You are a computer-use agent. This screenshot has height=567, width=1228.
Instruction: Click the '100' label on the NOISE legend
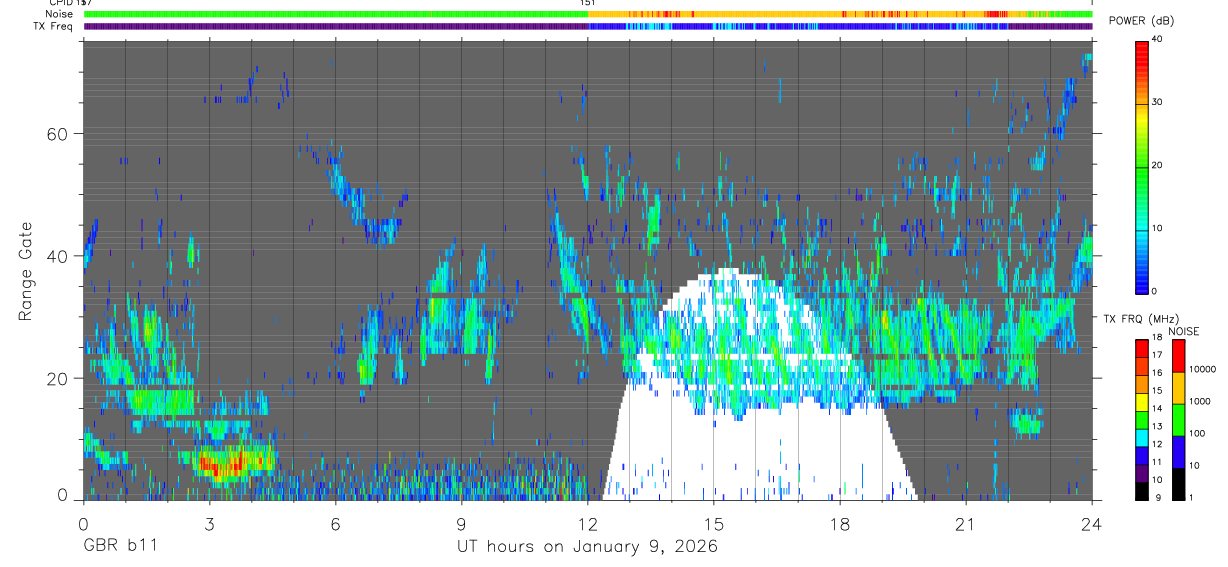pyautogui.click(x=1195, y=434)
